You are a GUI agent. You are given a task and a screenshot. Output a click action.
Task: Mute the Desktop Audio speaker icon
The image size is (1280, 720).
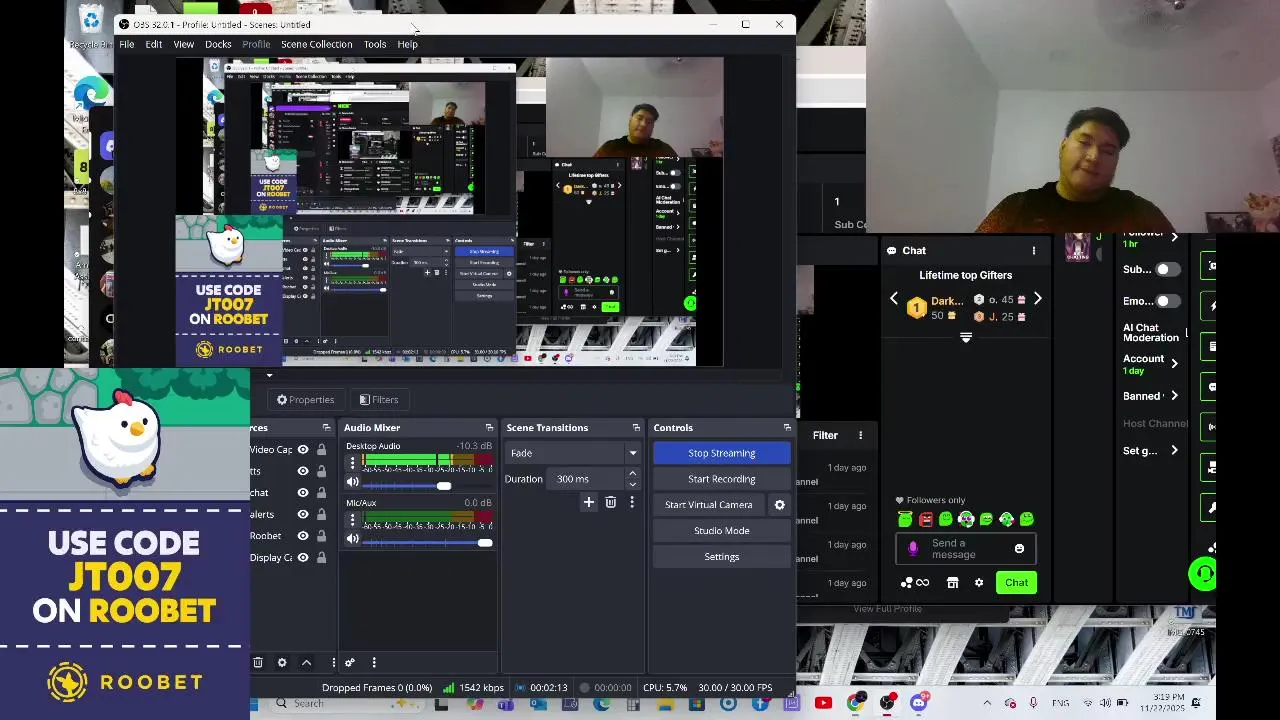[352, 483]
